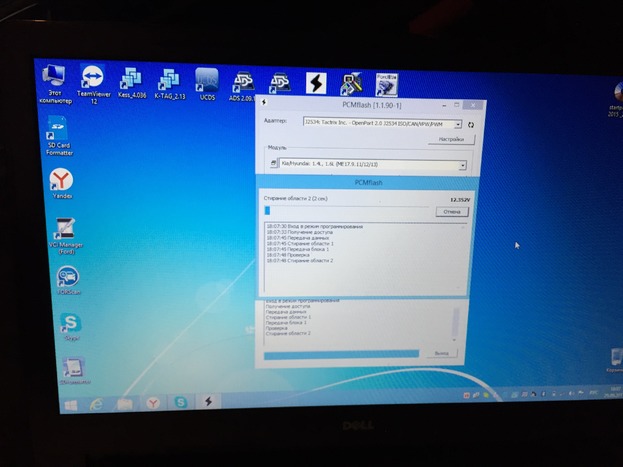Image resolution: width=623 pixels, height=467 pixels.
Task: Open the UCDS desktop icon
Action: coord(206,81)
